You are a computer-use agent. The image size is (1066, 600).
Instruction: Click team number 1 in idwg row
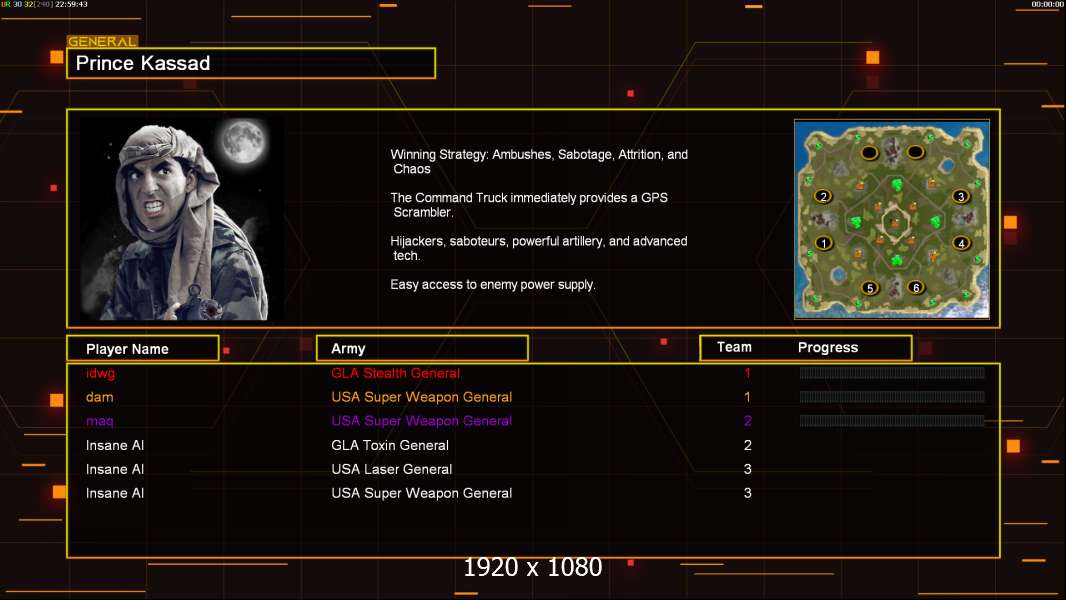pos(747,372)
